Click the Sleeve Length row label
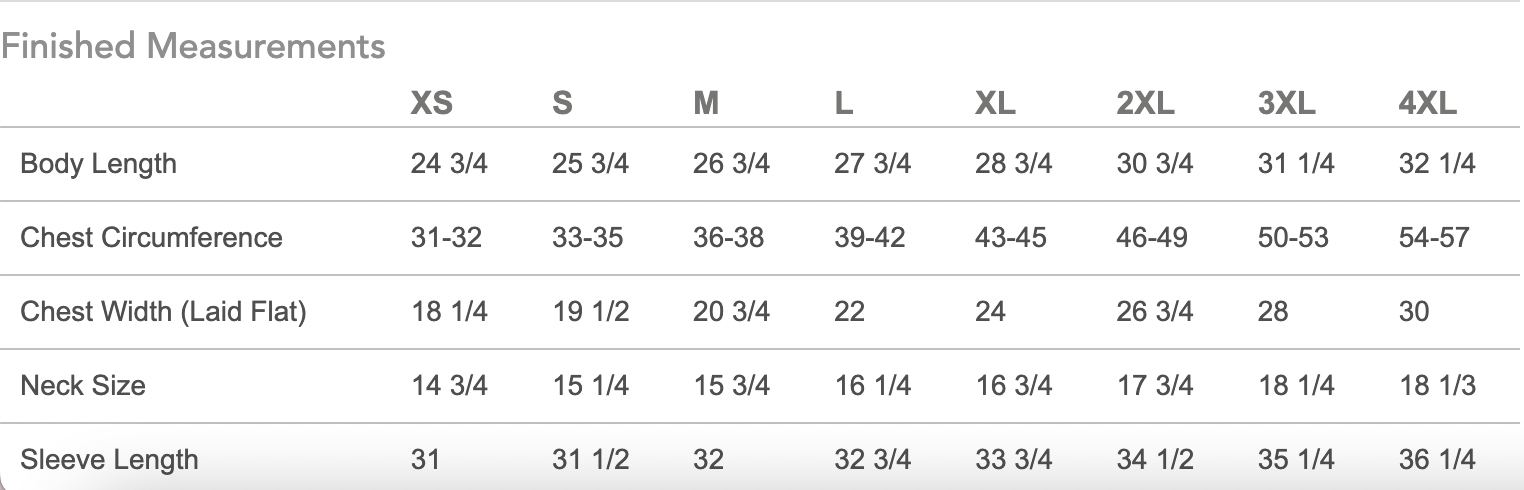1524x490 pixels. (x=109, y=460)
